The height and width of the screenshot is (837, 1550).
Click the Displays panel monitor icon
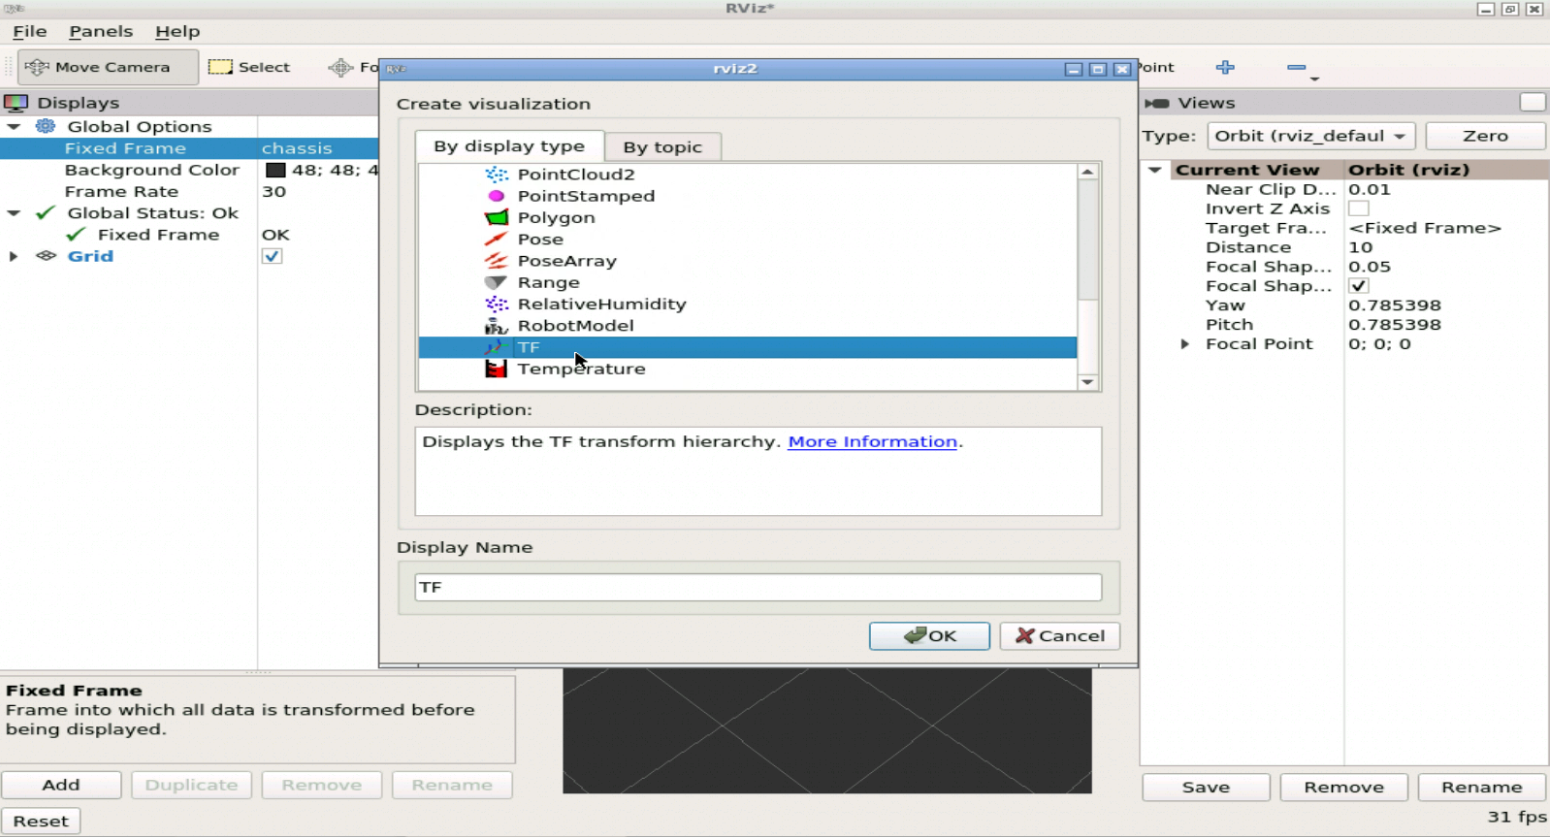point(16,103)
